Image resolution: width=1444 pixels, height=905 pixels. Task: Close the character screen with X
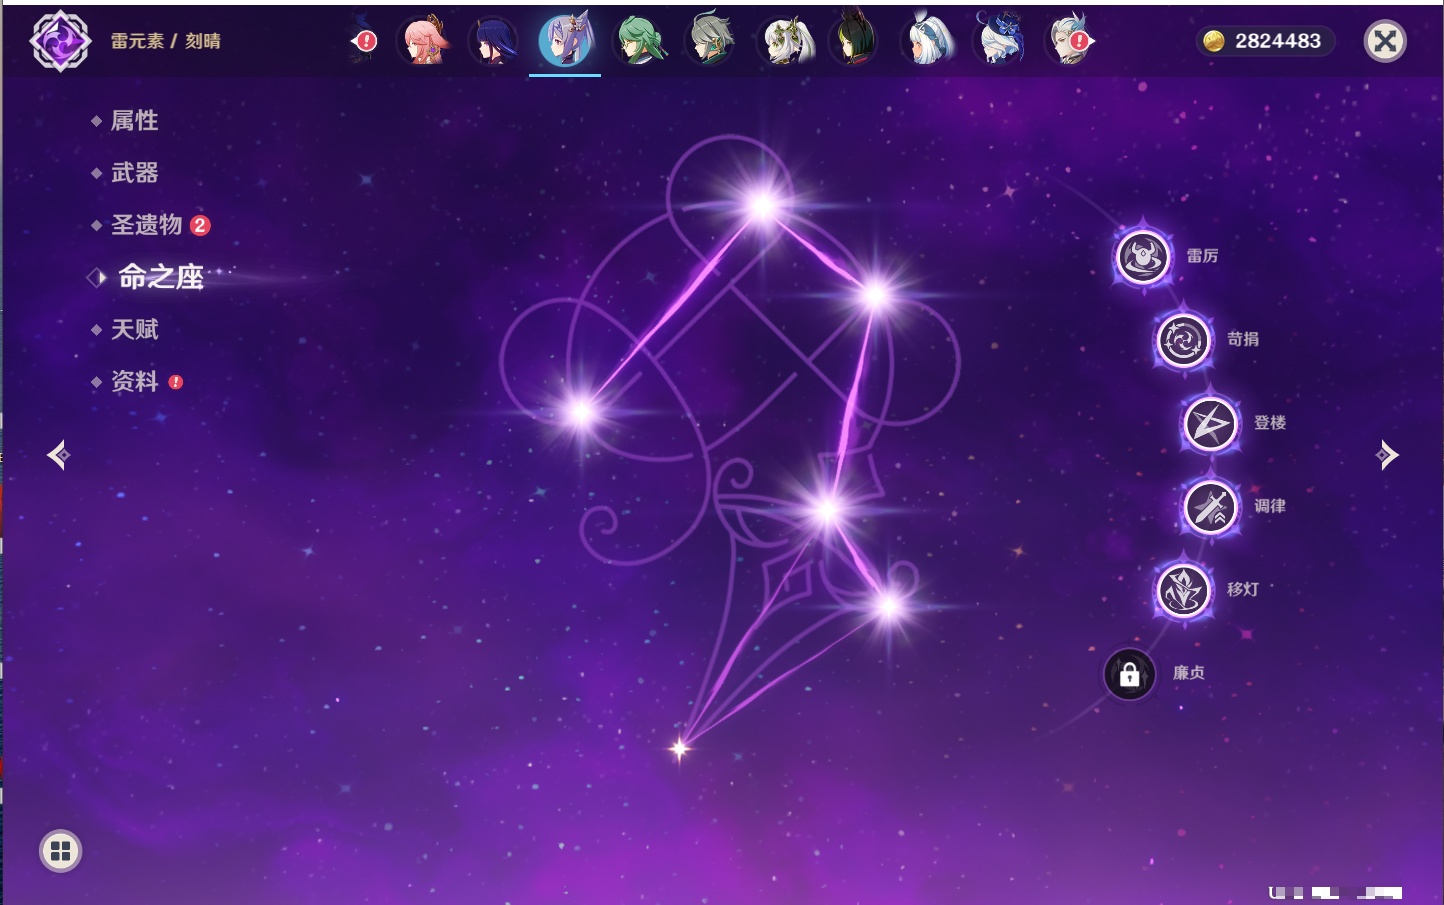[x=1385, y=41]
